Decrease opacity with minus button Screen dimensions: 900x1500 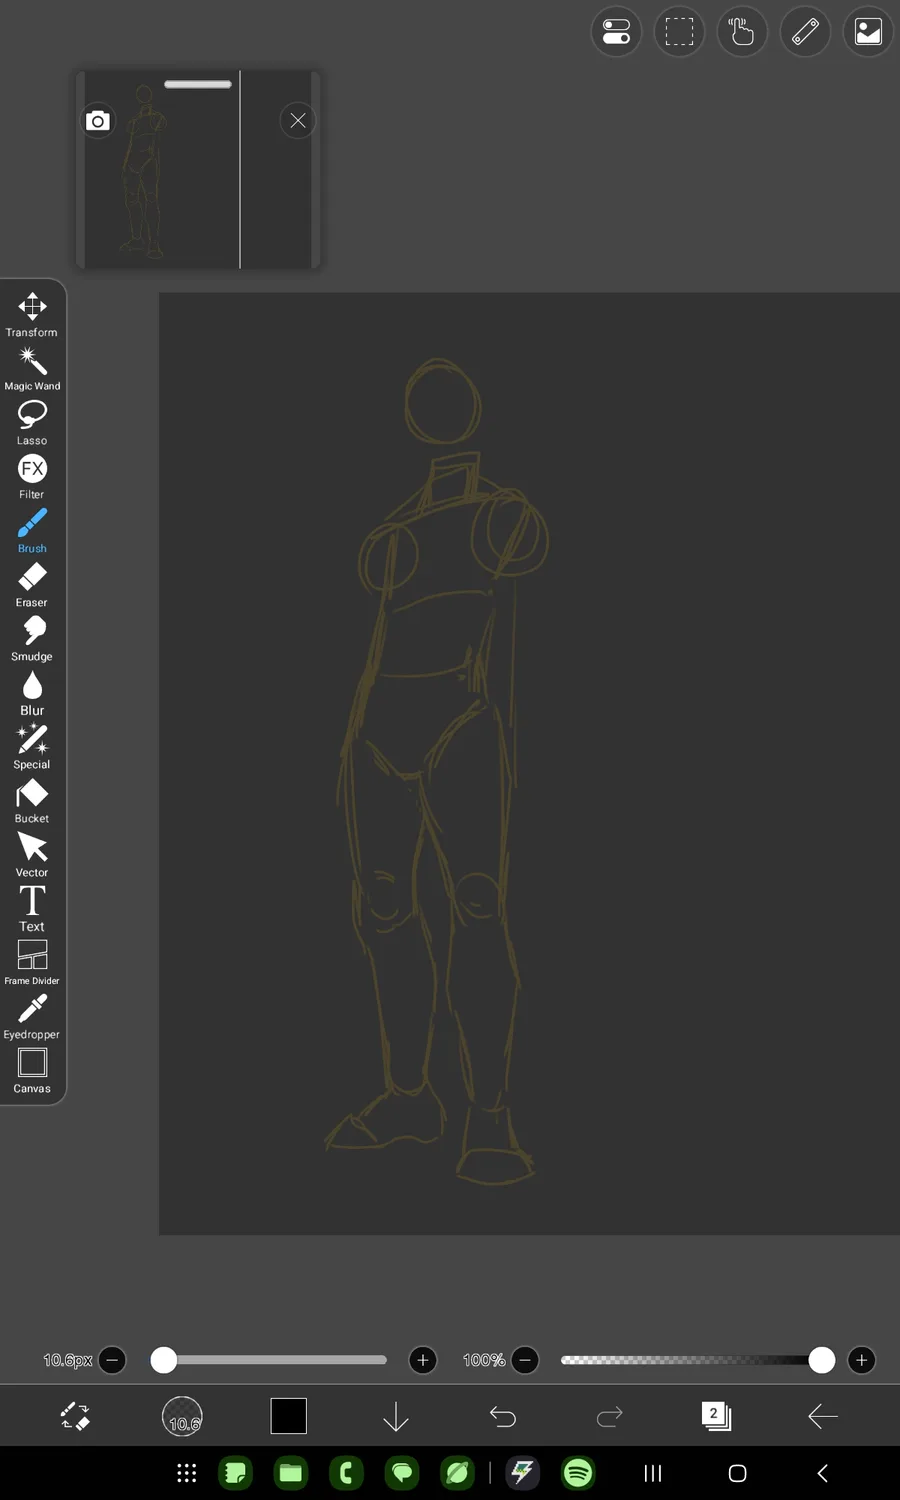(x=525, y=1360)
